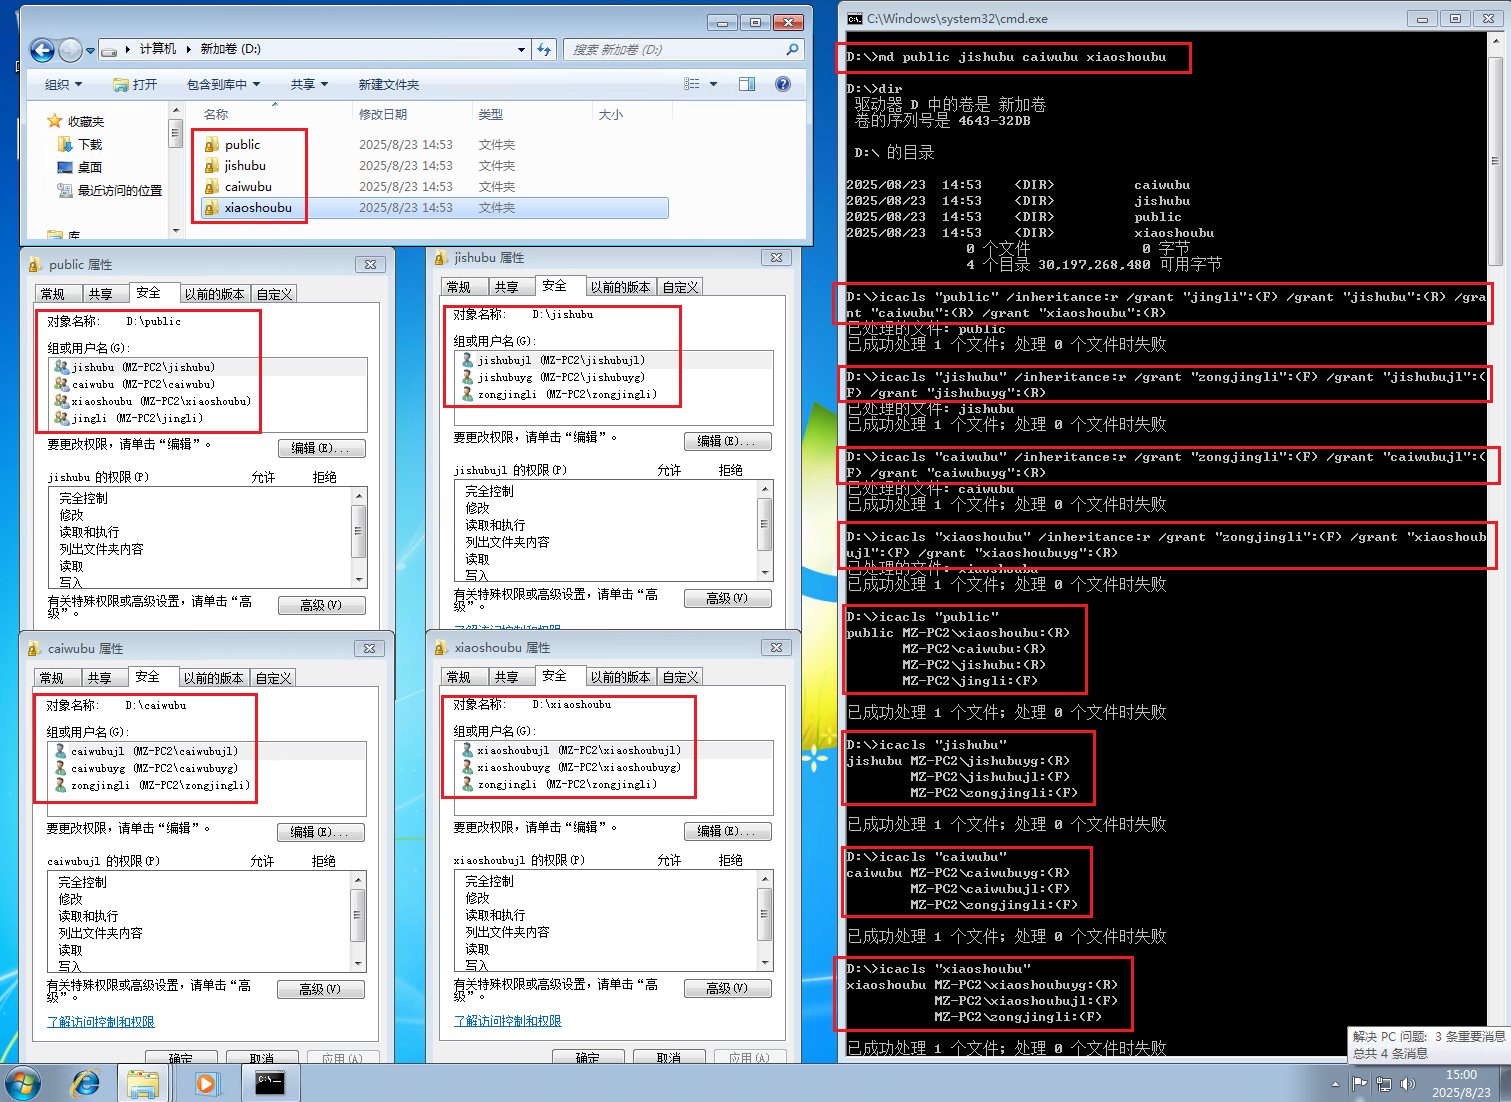Open the Windows Start orb
Viewport: 1511px width, 1102px height.
coord(23,1083)
